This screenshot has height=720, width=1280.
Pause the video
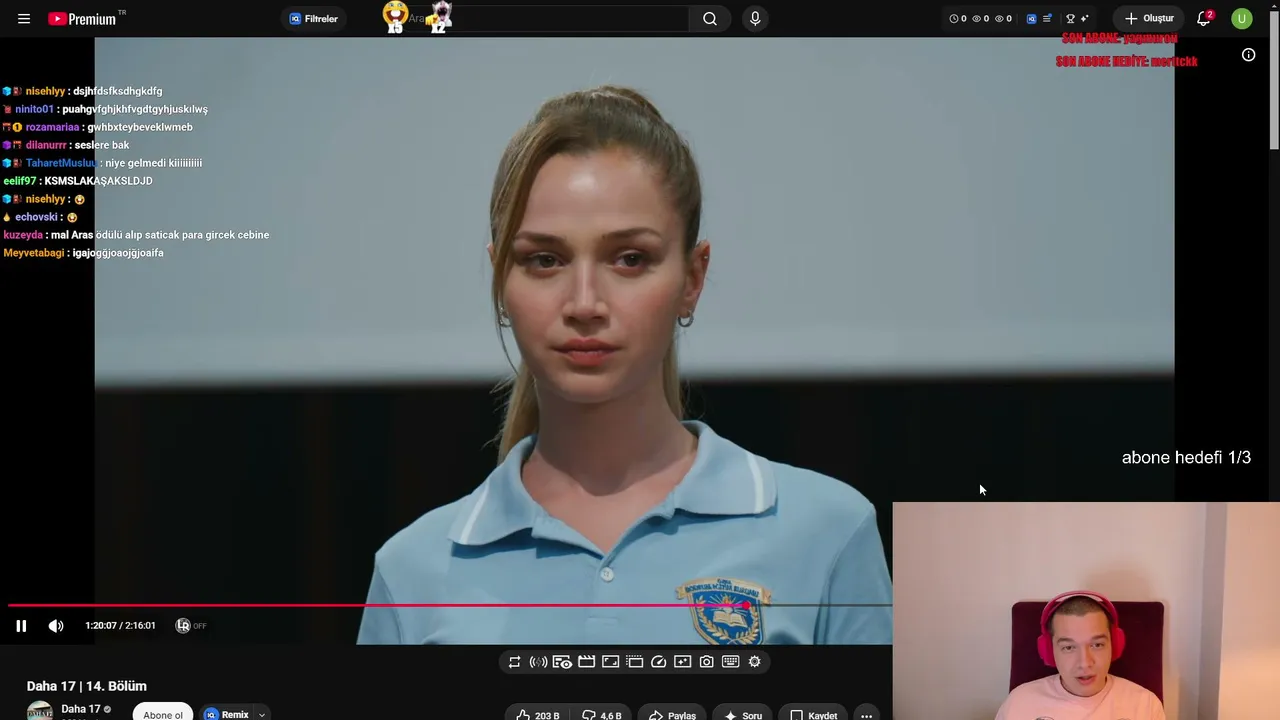point(21,626)
